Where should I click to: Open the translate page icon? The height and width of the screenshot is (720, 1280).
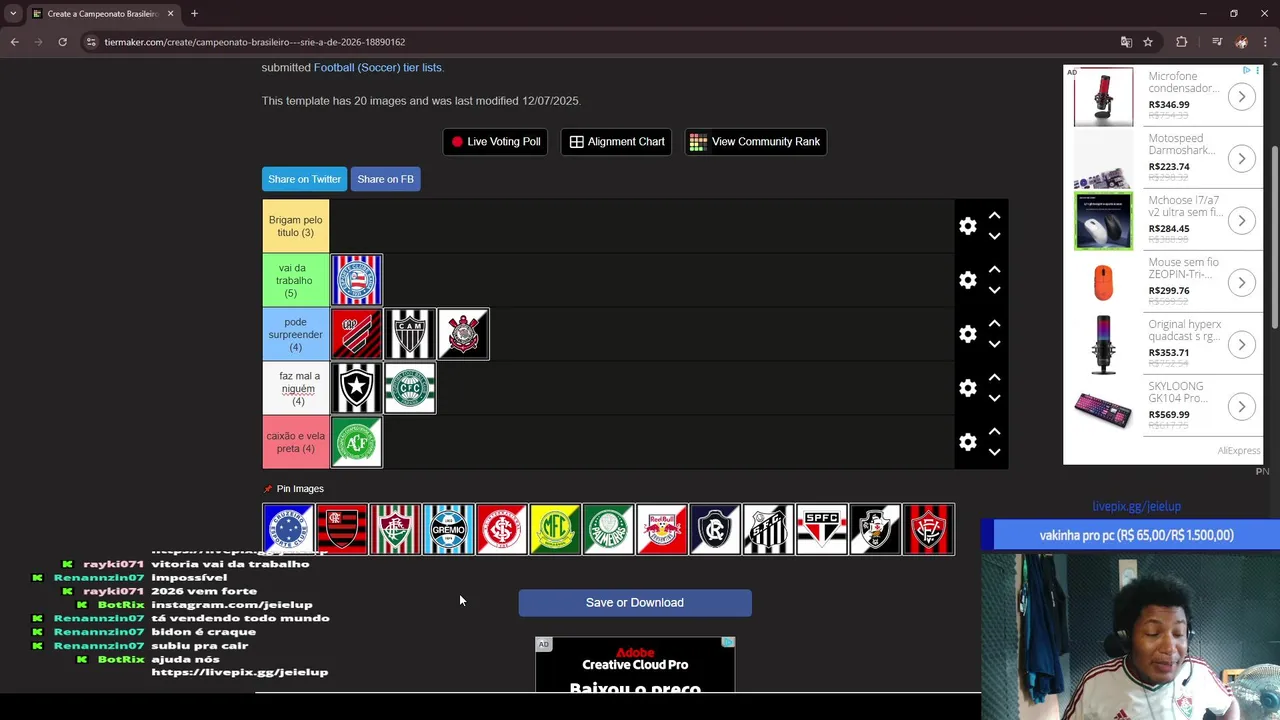pos(1126,42)
